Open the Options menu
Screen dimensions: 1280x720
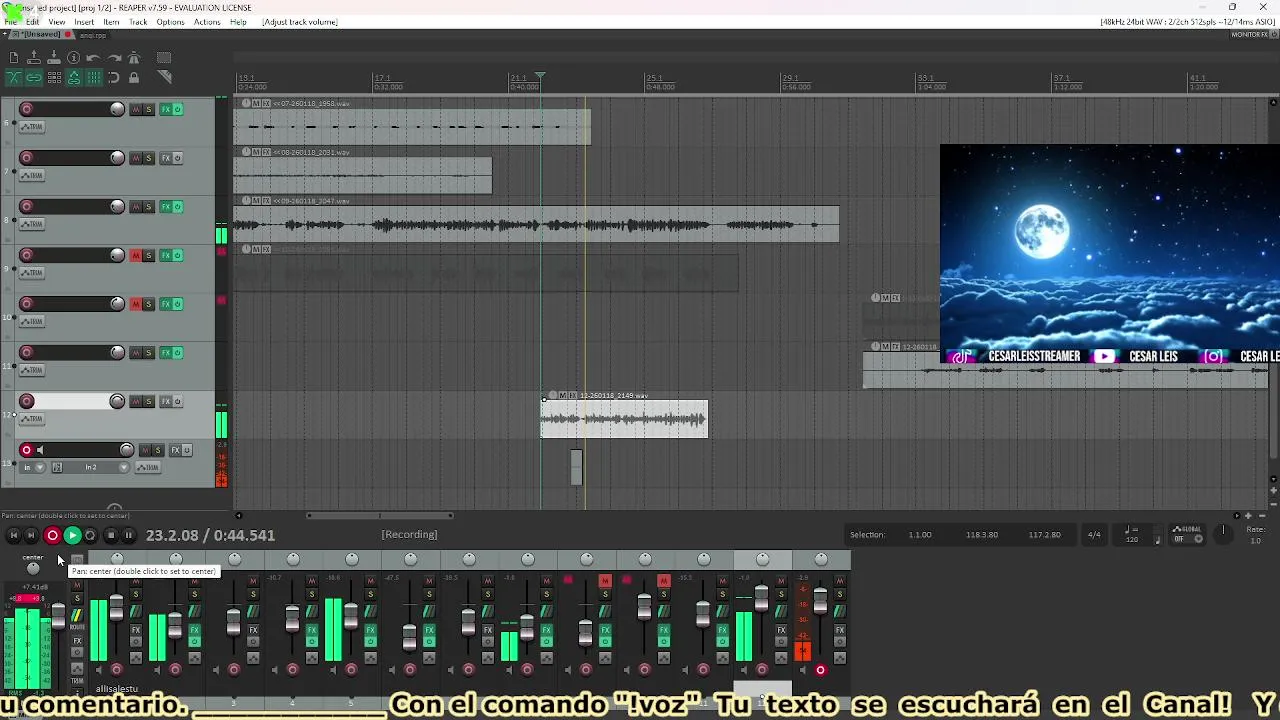click(x=170, y=22)
